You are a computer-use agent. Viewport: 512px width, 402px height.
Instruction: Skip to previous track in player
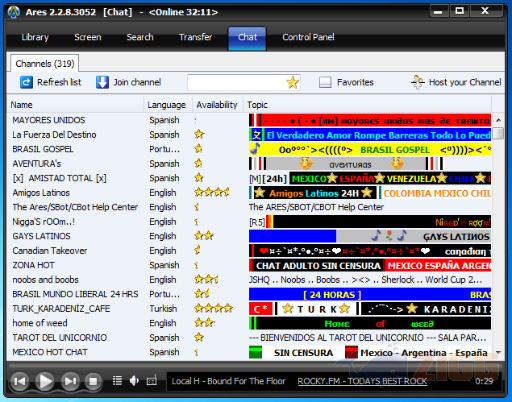click(x=20, y=381)
